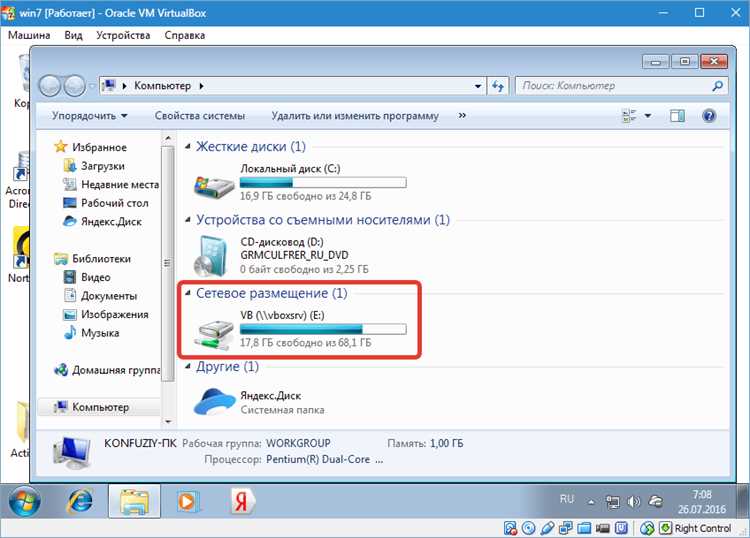The width and height of the screenshot is (750, 538).
Task: Open Yandex browser from the taskbar
Action: pyautogui.click(x=242, y=502)
